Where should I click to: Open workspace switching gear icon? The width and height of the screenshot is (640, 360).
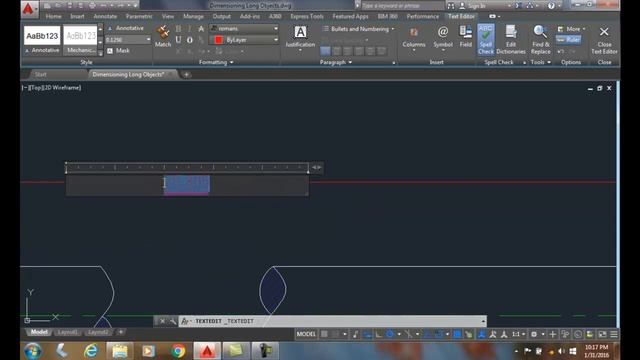(x=533, y=334)
